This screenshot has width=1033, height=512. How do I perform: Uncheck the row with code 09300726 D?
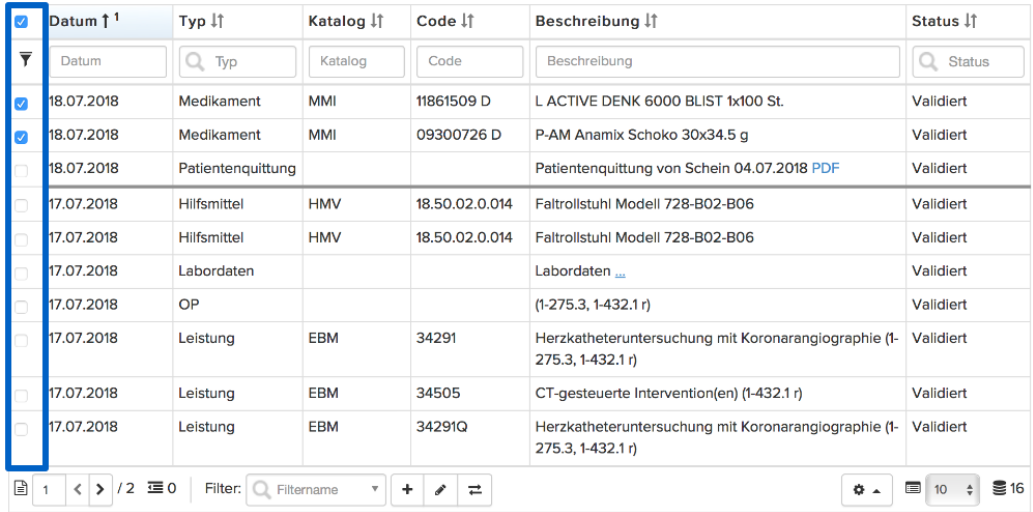(22, 137)
